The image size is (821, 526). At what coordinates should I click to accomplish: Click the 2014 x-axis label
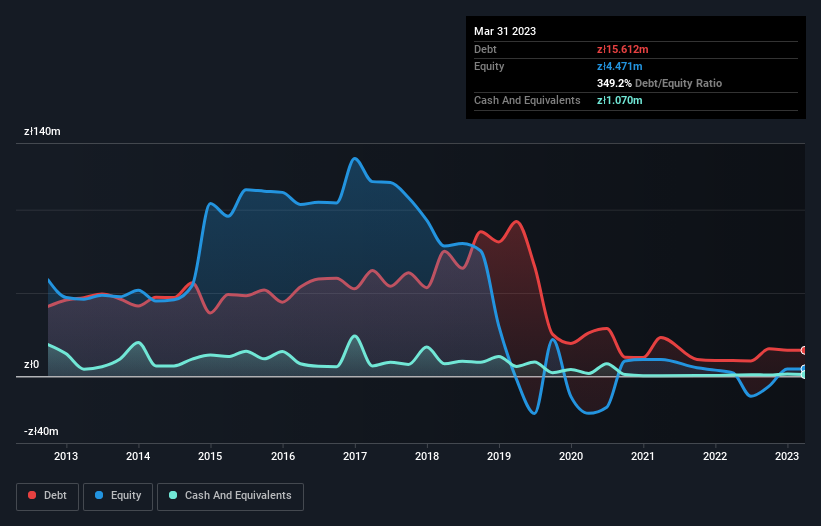[138, 456]
